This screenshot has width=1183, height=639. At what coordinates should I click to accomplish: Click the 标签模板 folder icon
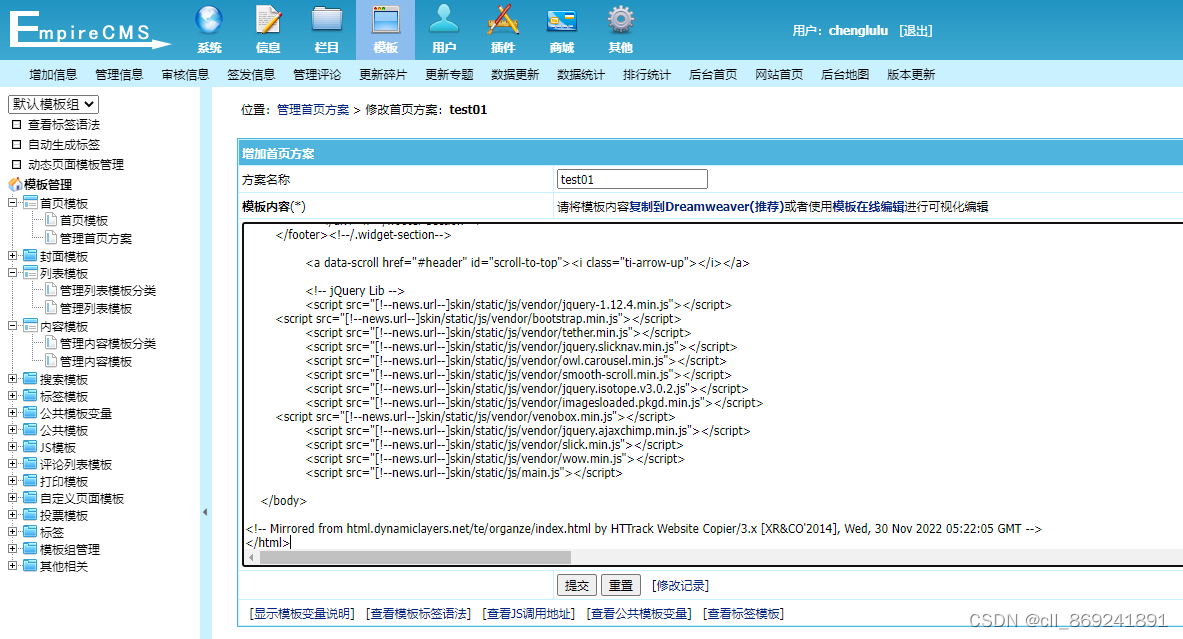tap(30, 396)
